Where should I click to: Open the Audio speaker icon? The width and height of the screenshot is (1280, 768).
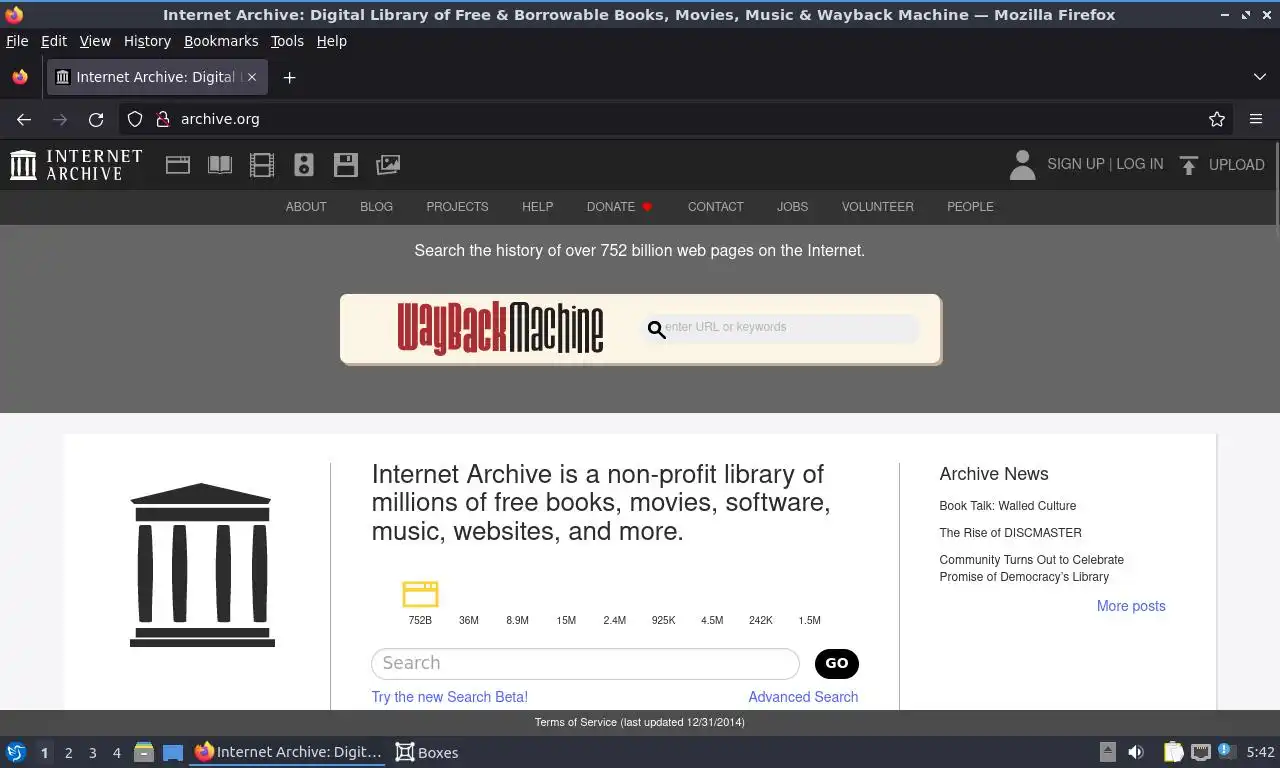pos(304,165)
